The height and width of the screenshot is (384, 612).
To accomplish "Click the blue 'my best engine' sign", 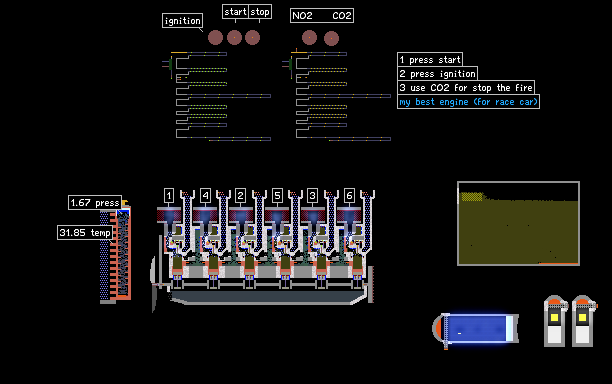I will [468, 102].
